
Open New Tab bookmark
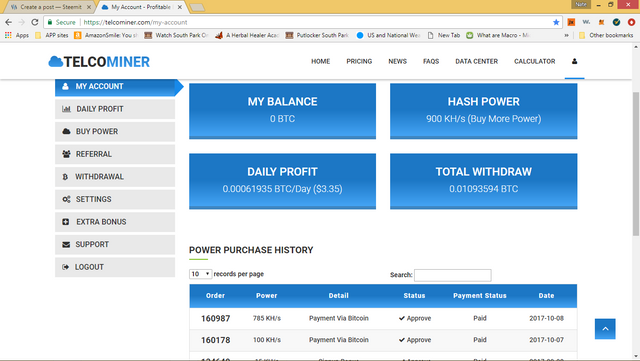point(444,35)
